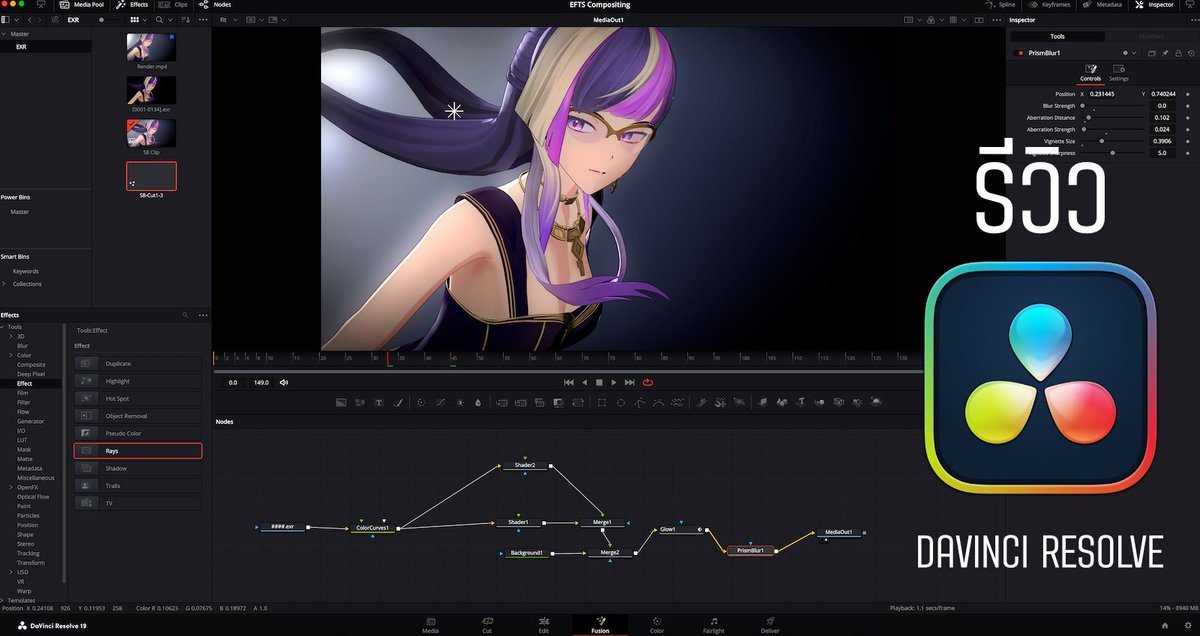The width and height of the screenshot is (1200, 636).
Task: Add a Brightness Contrast node from the toolbar
Action: (459, 401)
